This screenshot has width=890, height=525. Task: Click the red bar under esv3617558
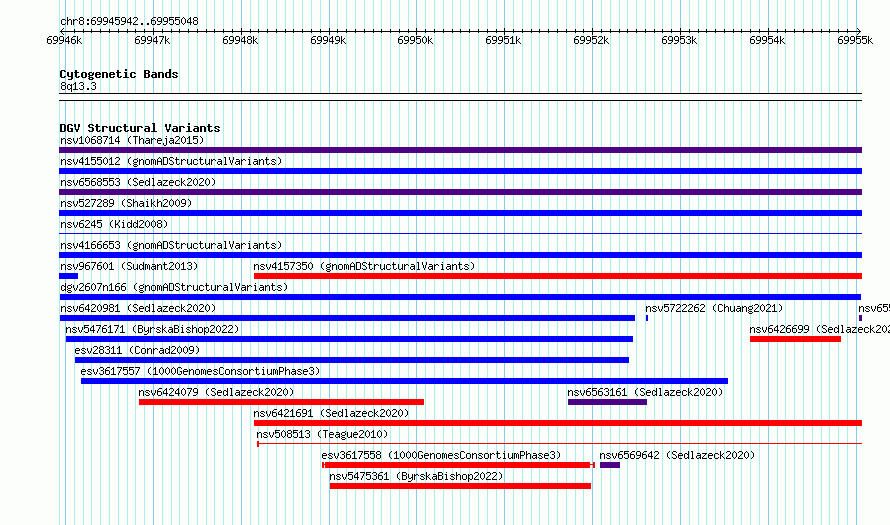pyautogui.click(x=459, y=465)
